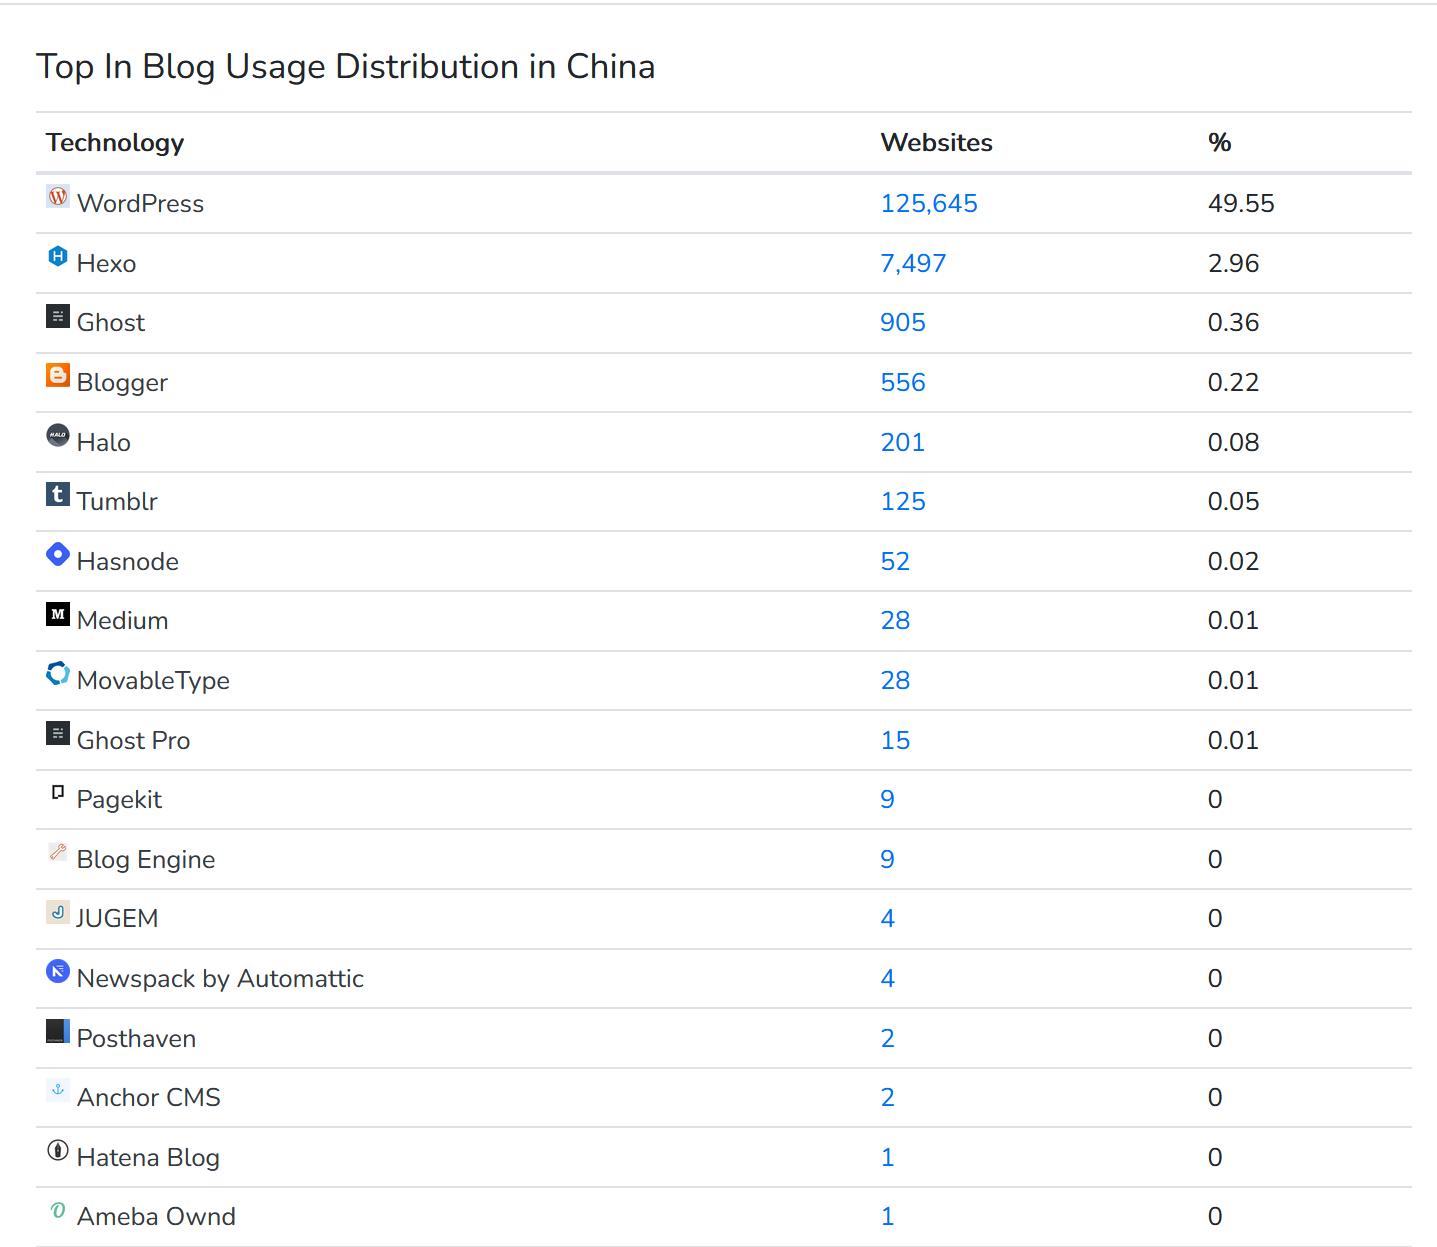Open Halo 201 websites link
The height and width of the screenshot is (1247, 1437).
pos(903,443)
